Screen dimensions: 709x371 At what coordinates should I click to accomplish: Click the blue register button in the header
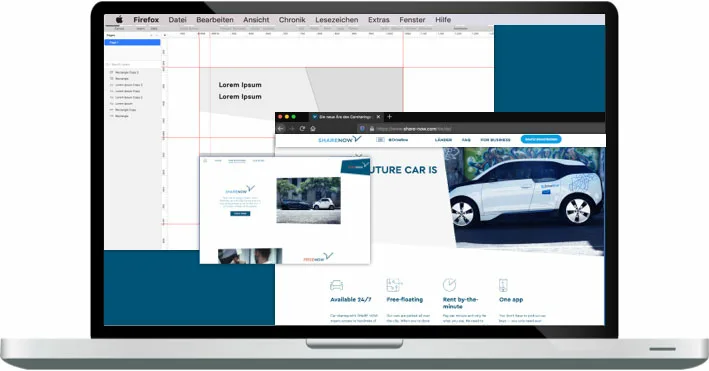541,139
